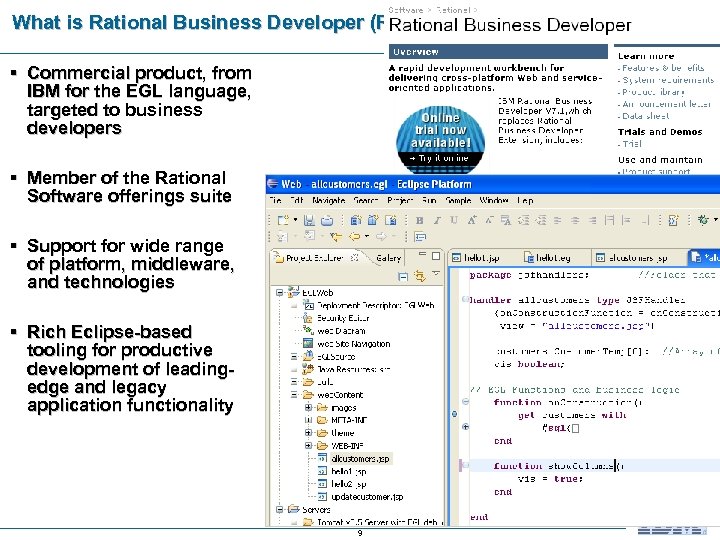Open the Search menu
This screenshot has width=720, height=540.
pos(366,200)
